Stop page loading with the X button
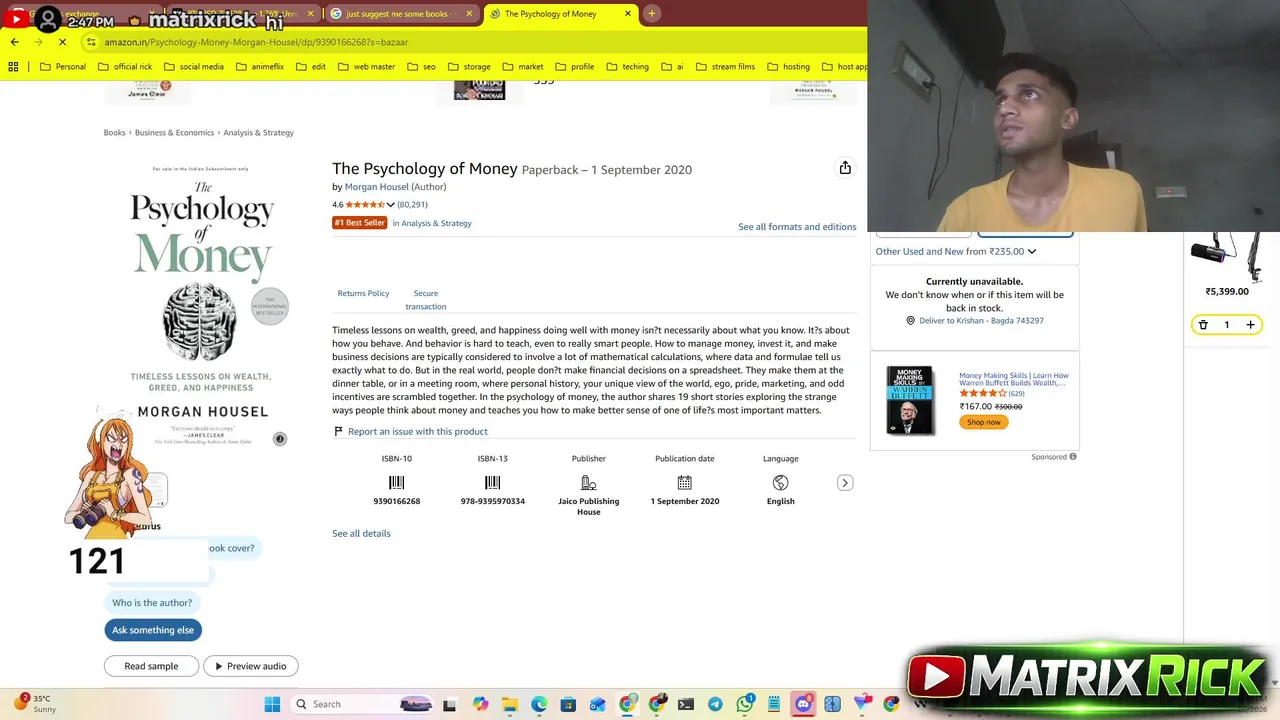Screen dimensions: 1280x720 [x=62, y=42]
